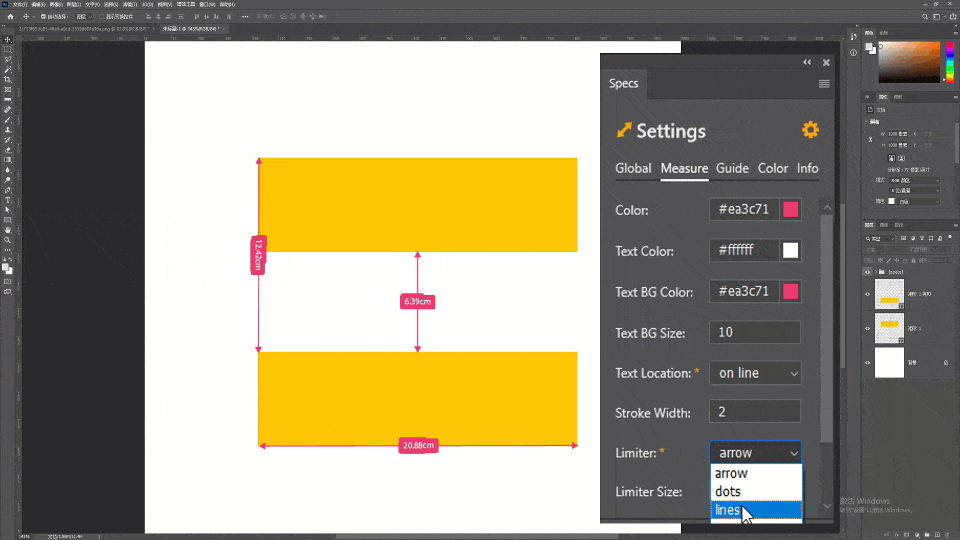Viewport: 960px width, 540px height.
Task: Hide the specs layer group
Action: 867,272
